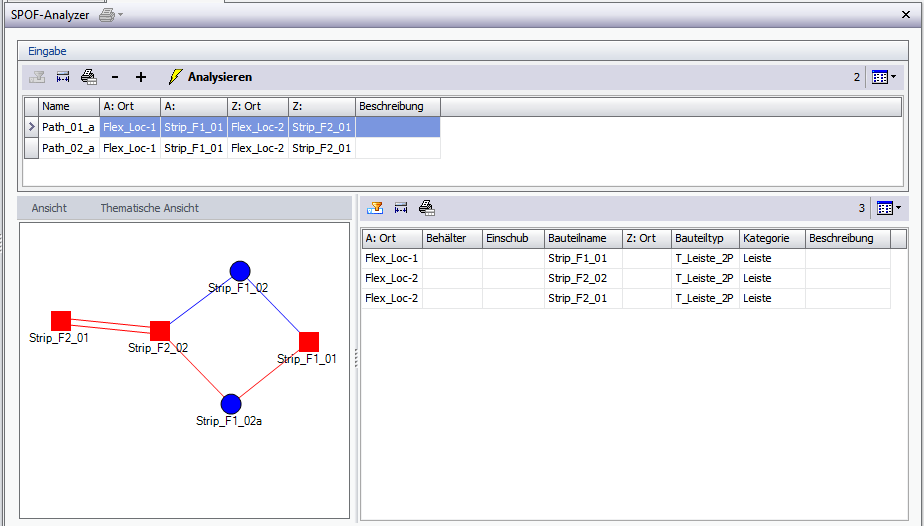Click the Strip_F1_02 blue circle node
The image size is (924, 526).
(240, 271)
